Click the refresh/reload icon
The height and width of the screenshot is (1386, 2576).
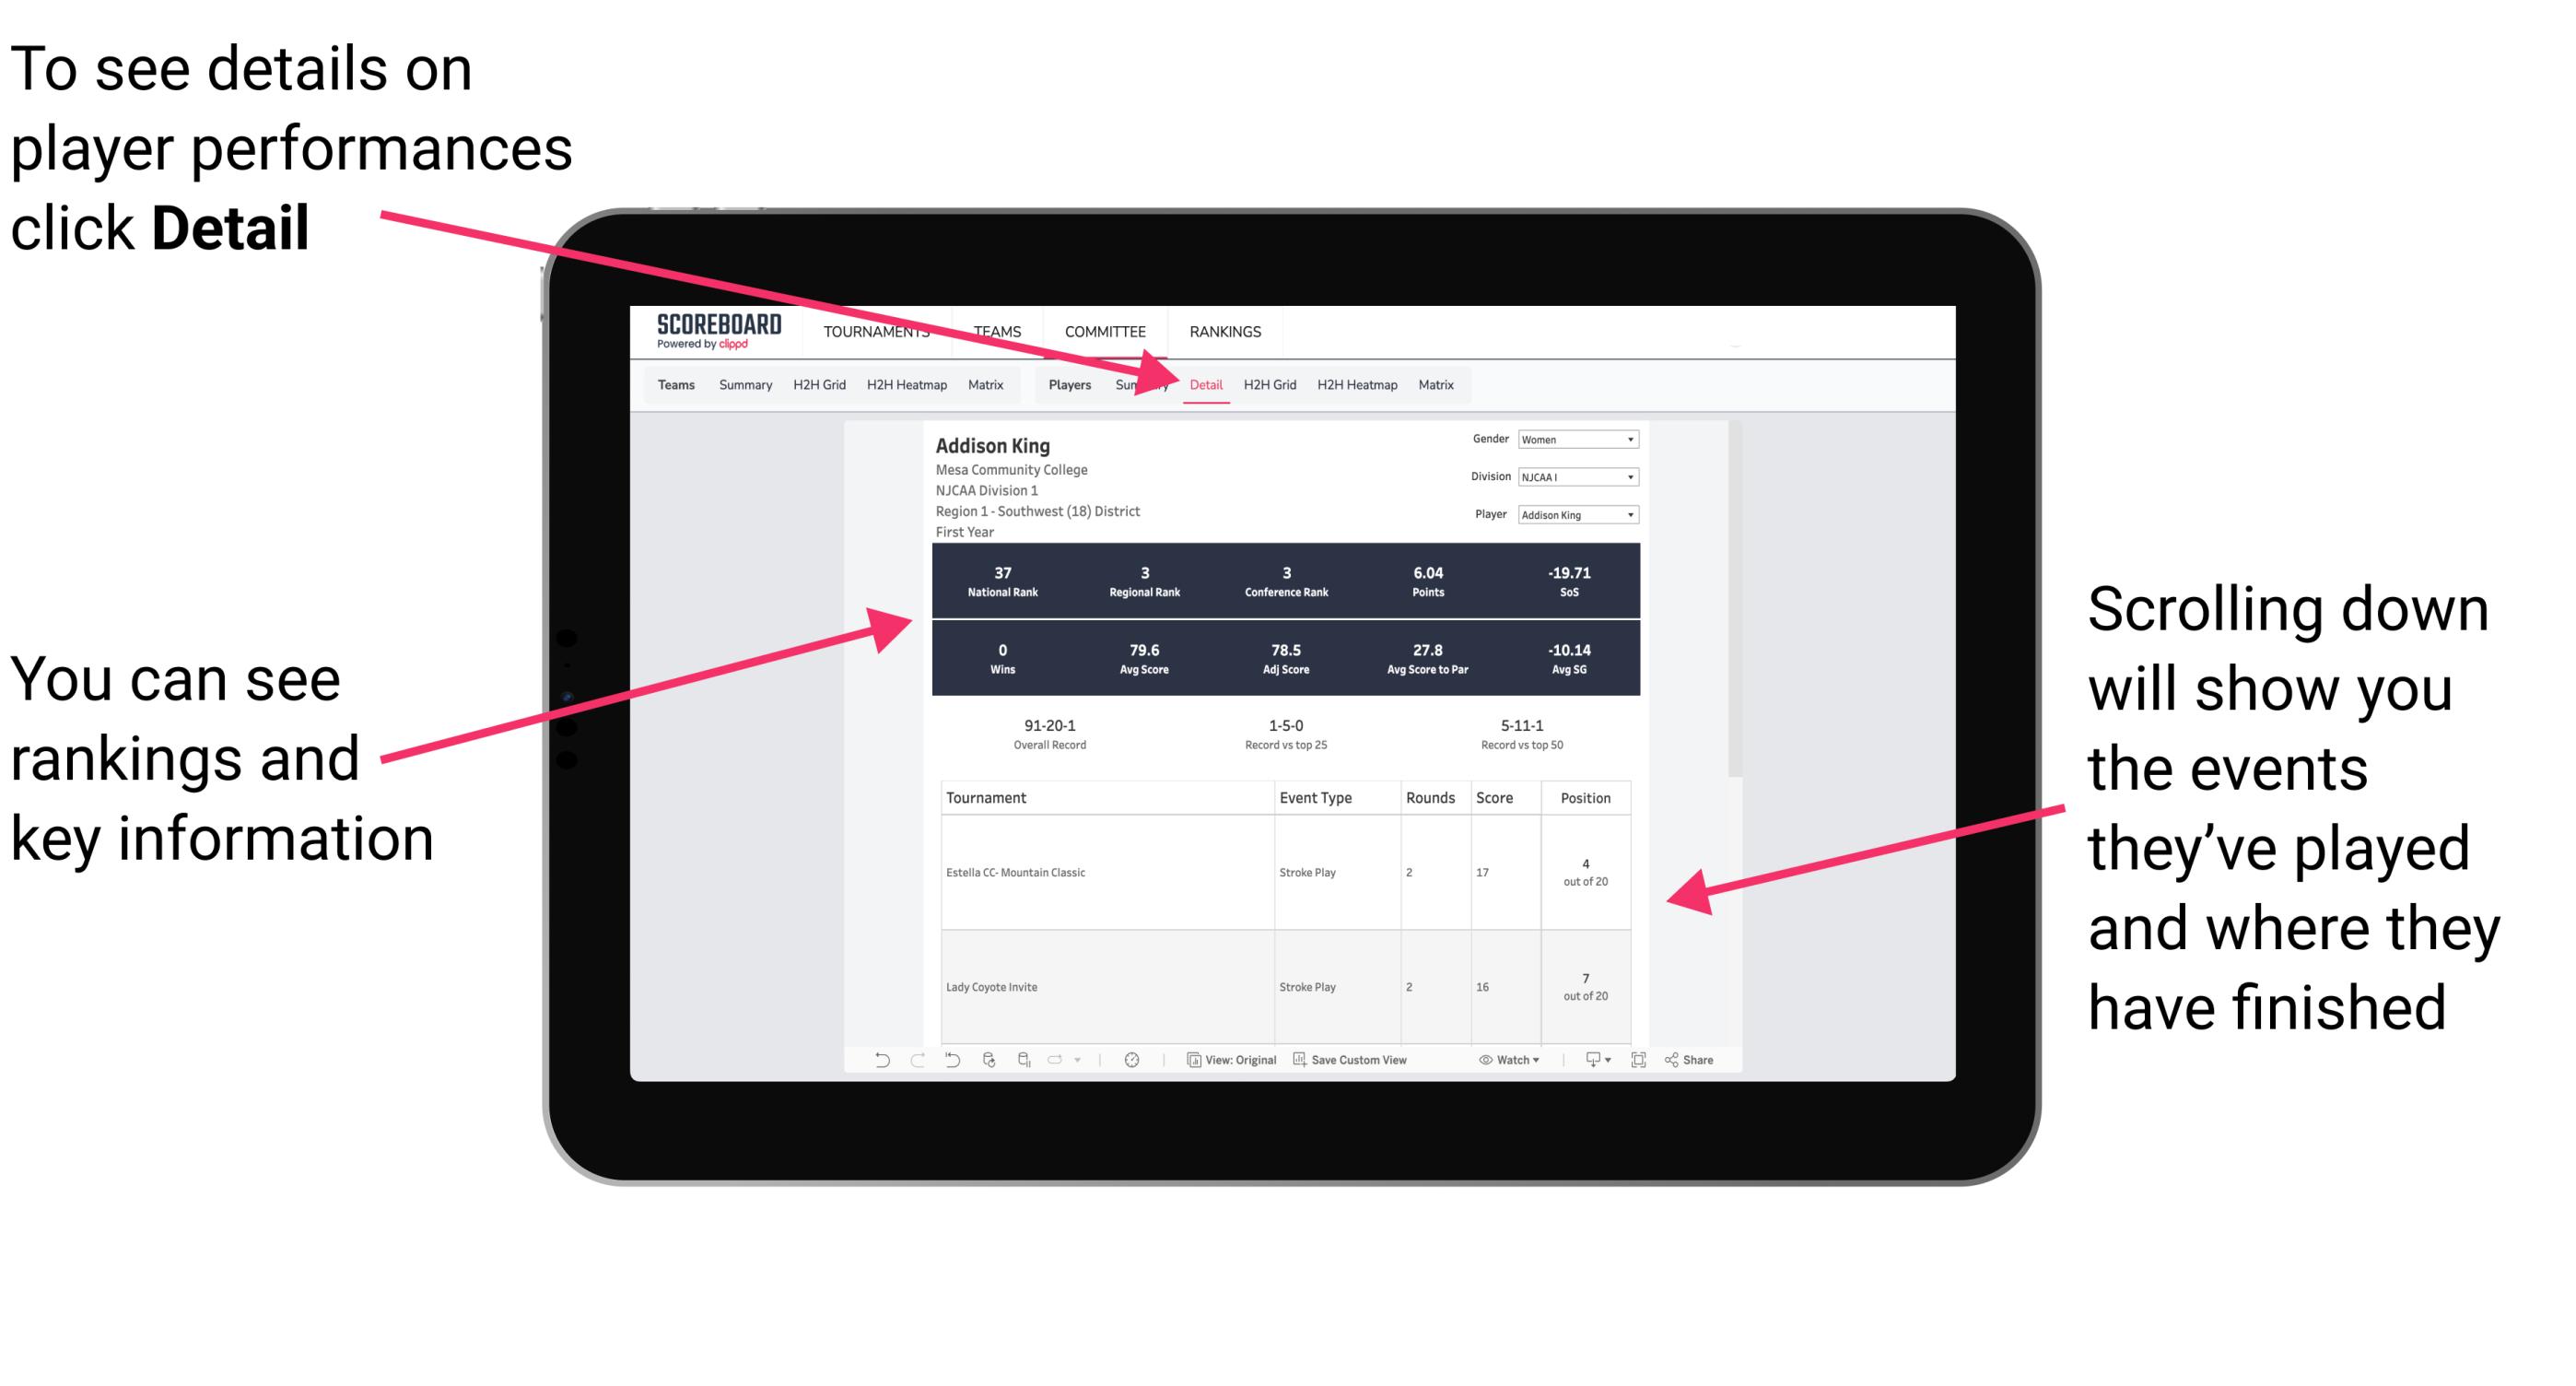pyautogui.click(x=988, y=1072)
